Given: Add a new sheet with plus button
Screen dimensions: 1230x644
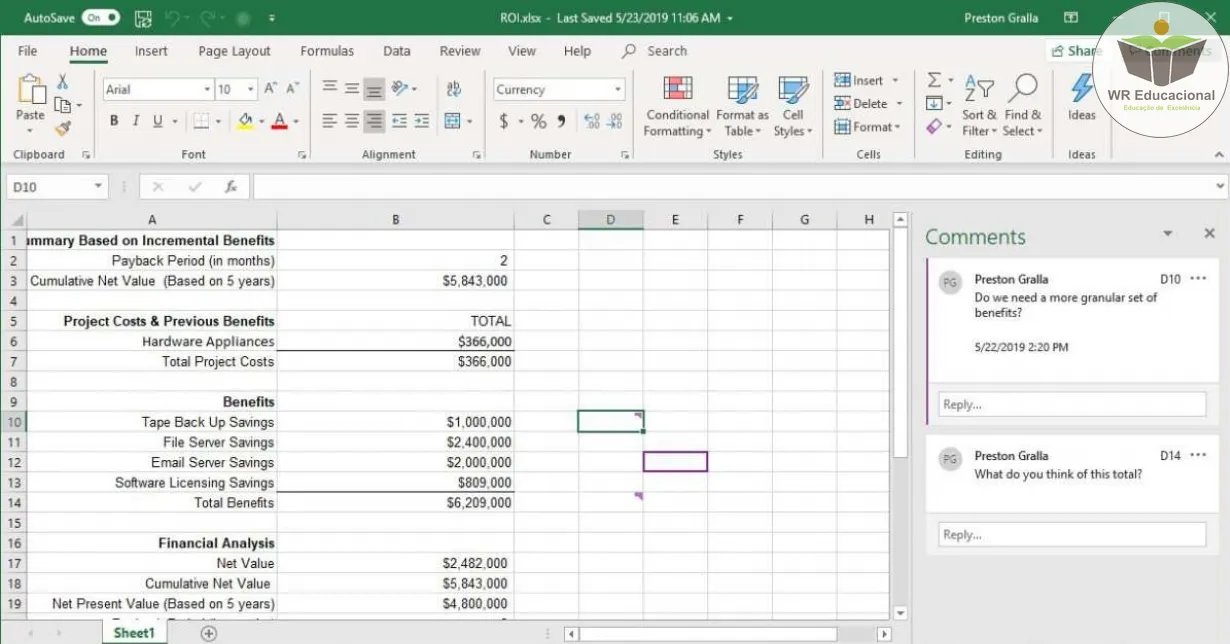Looking at the screenshot, I should [208, 633].
